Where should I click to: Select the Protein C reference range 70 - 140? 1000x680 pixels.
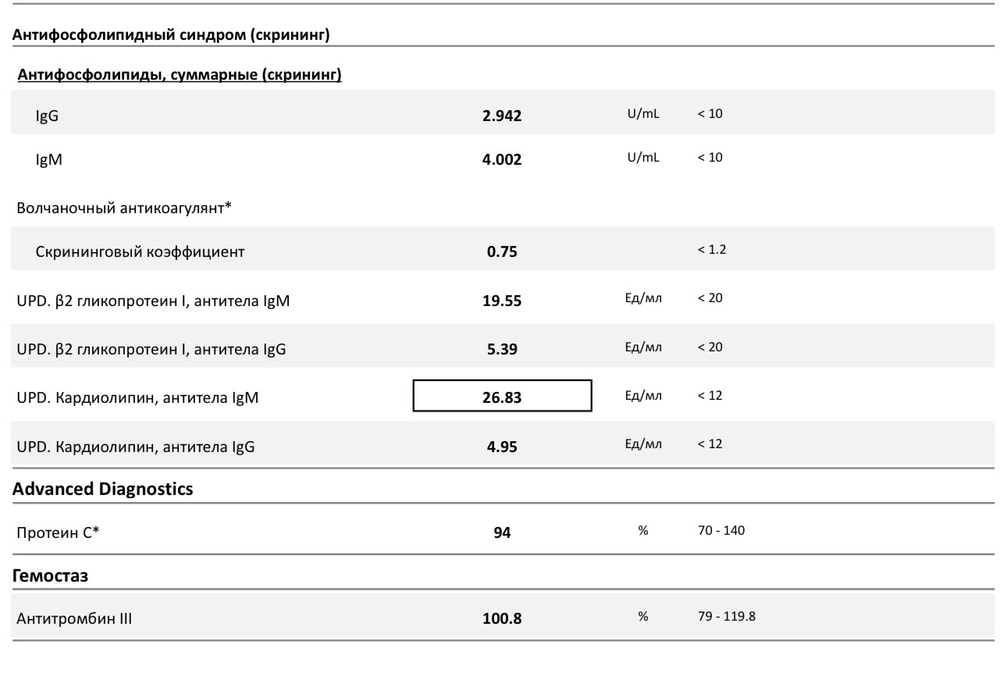pos(721,530)
